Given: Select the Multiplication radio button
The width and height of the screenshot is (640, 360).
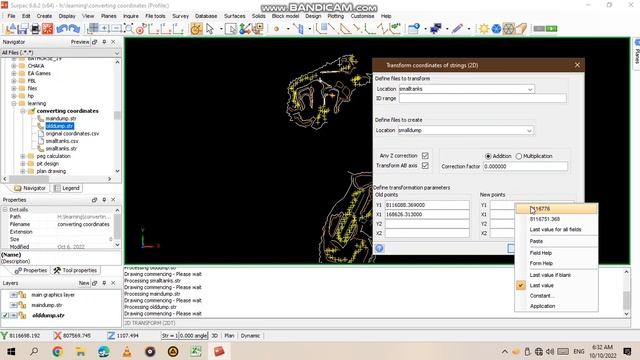Looking at the screenshot, I should coord(519,156).
